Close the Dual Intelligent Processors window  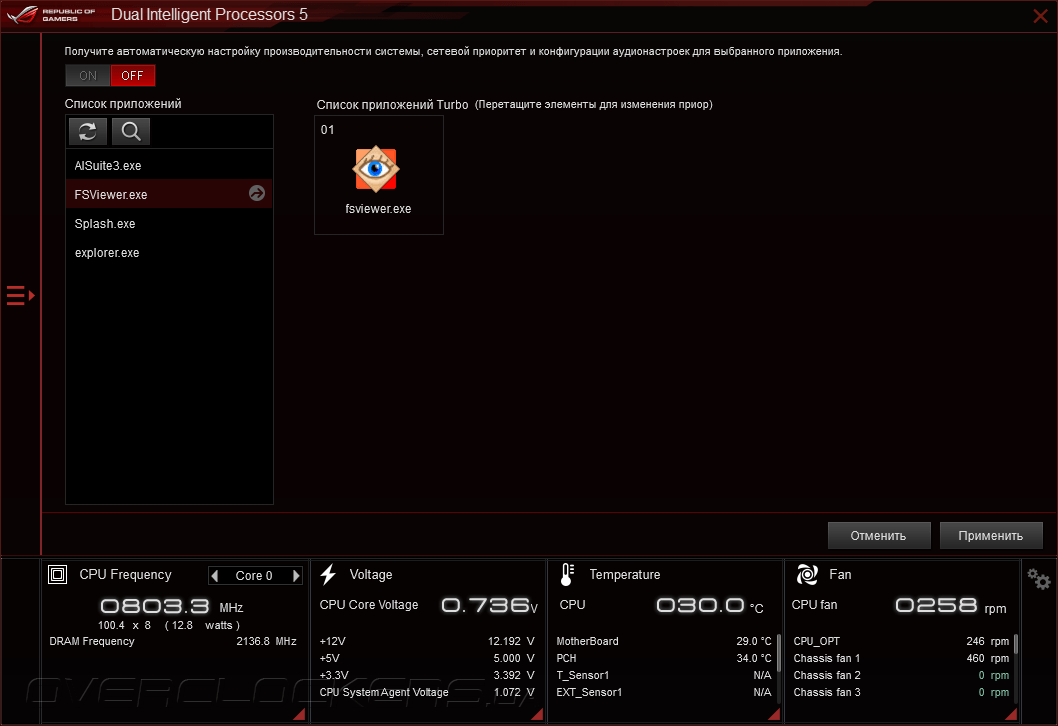pyautogui.click(x=1040, y=16)
